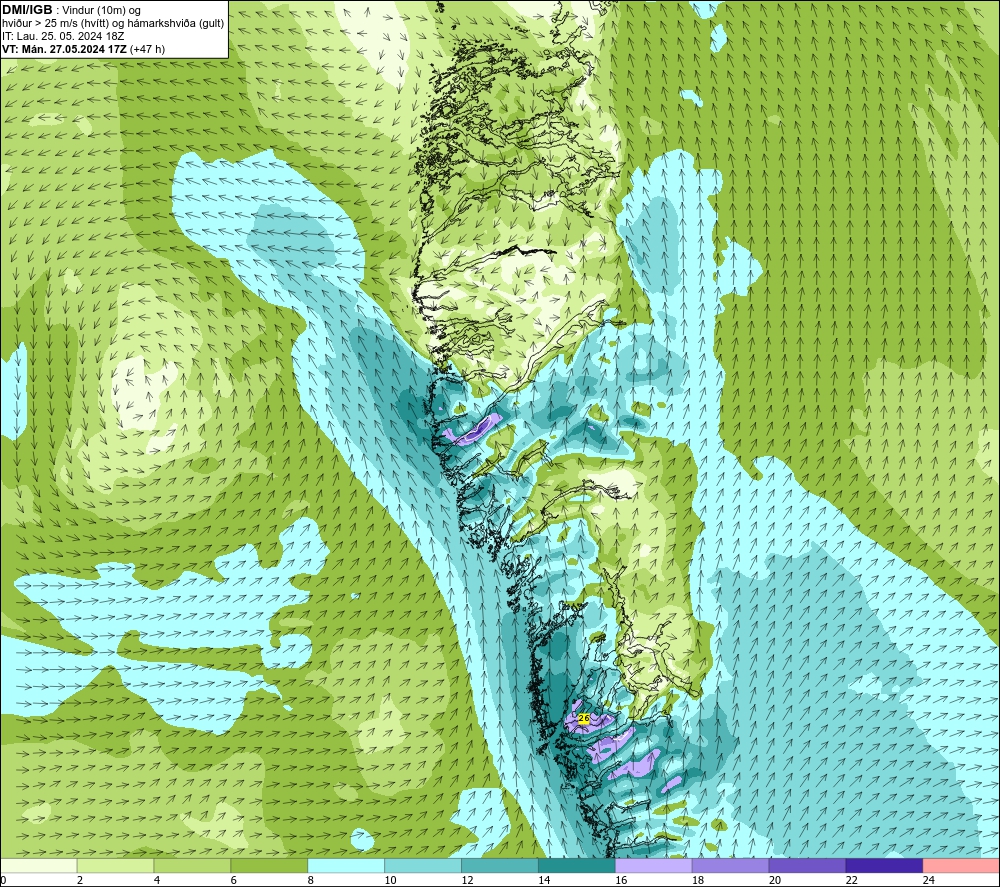Select the 10–12 m/s turquoise swatch
The image size is (1000, 887).
point(423,865)
